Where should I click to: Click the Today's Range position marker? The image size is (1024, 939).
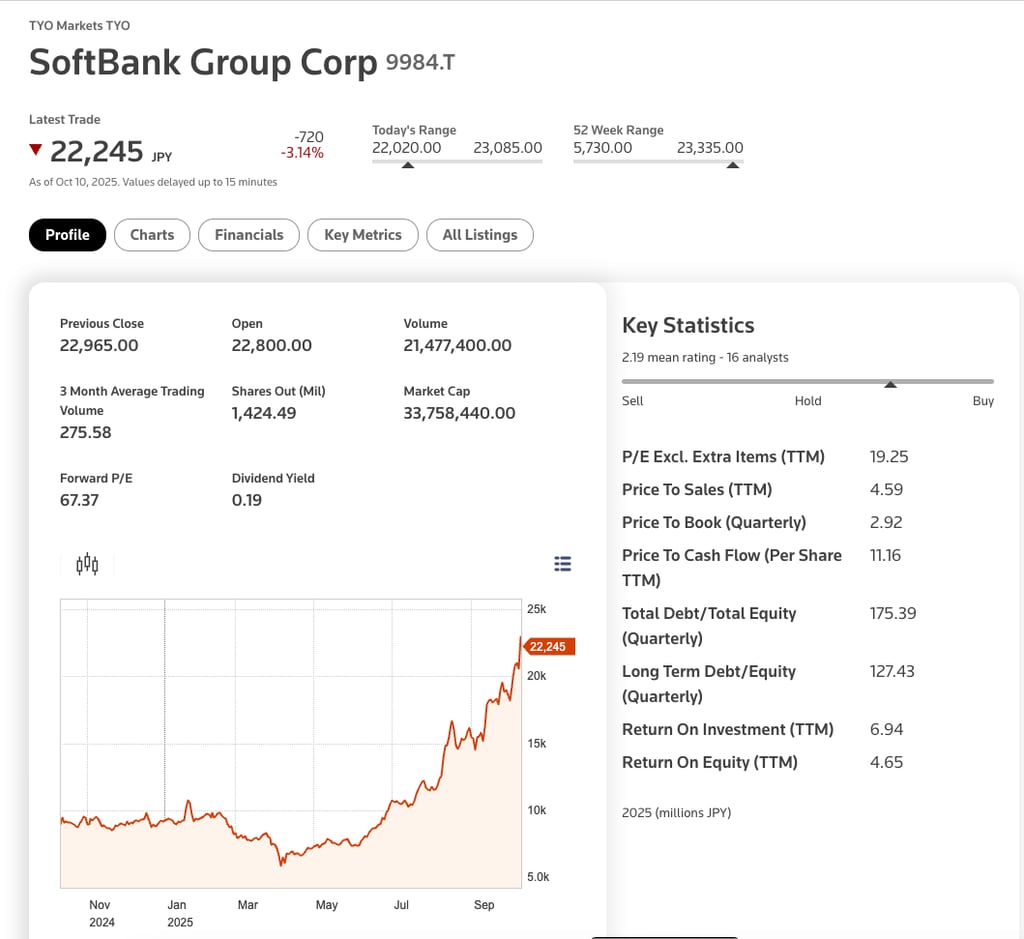[408, 165]
